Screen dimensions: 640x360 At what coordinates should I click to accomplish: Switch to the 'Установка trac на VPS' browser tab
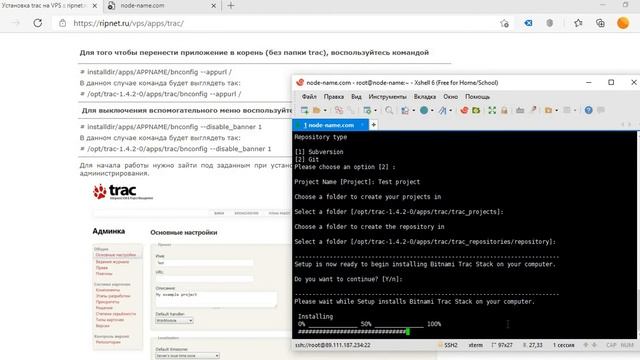click(44, 6)
